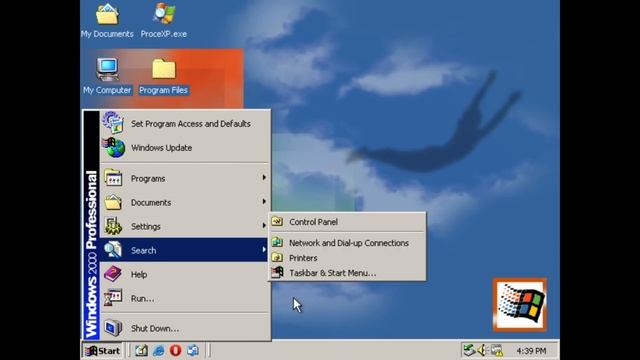Choose Shut Down... in the Start menu

(185, 328)
